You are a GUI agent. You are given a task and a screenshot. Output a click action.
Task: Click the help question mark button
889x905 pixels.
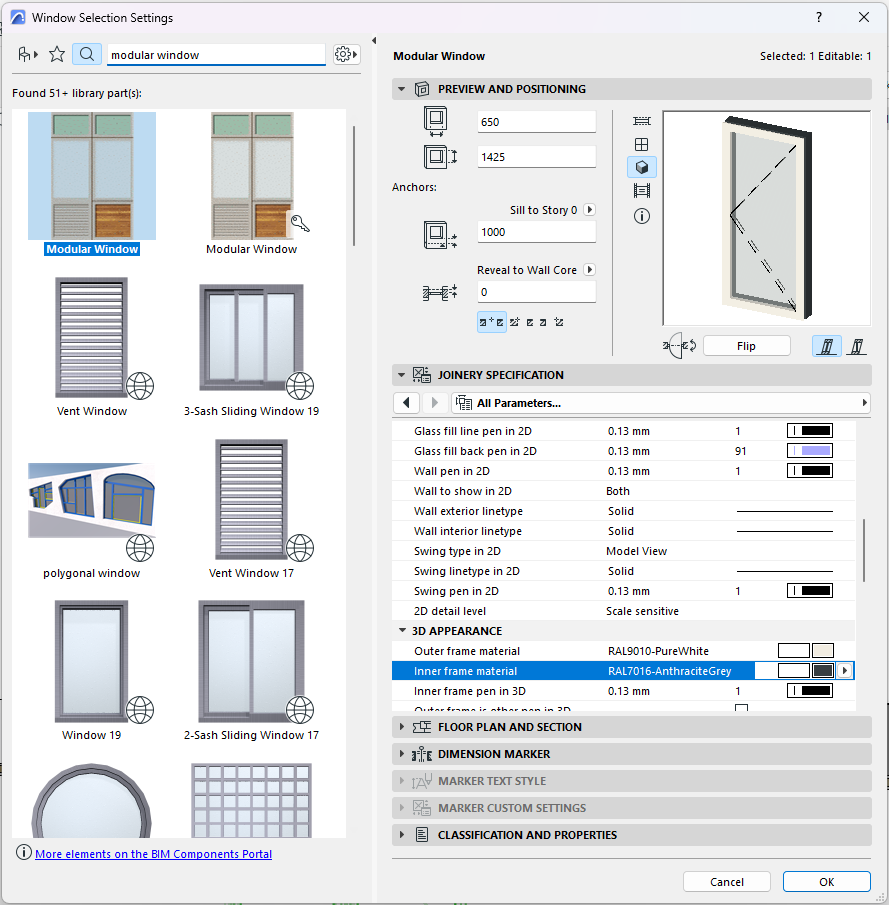click(x=819, y=17)
